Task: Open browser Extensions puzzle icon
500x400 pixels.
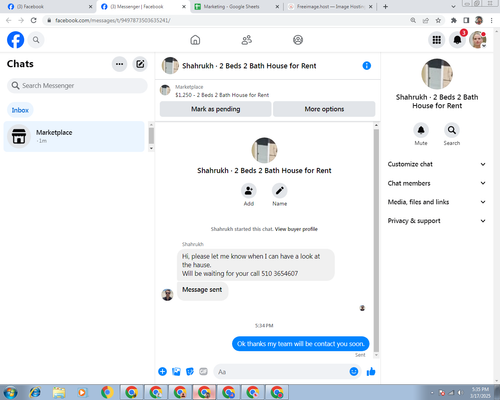Action: point(454,20)
